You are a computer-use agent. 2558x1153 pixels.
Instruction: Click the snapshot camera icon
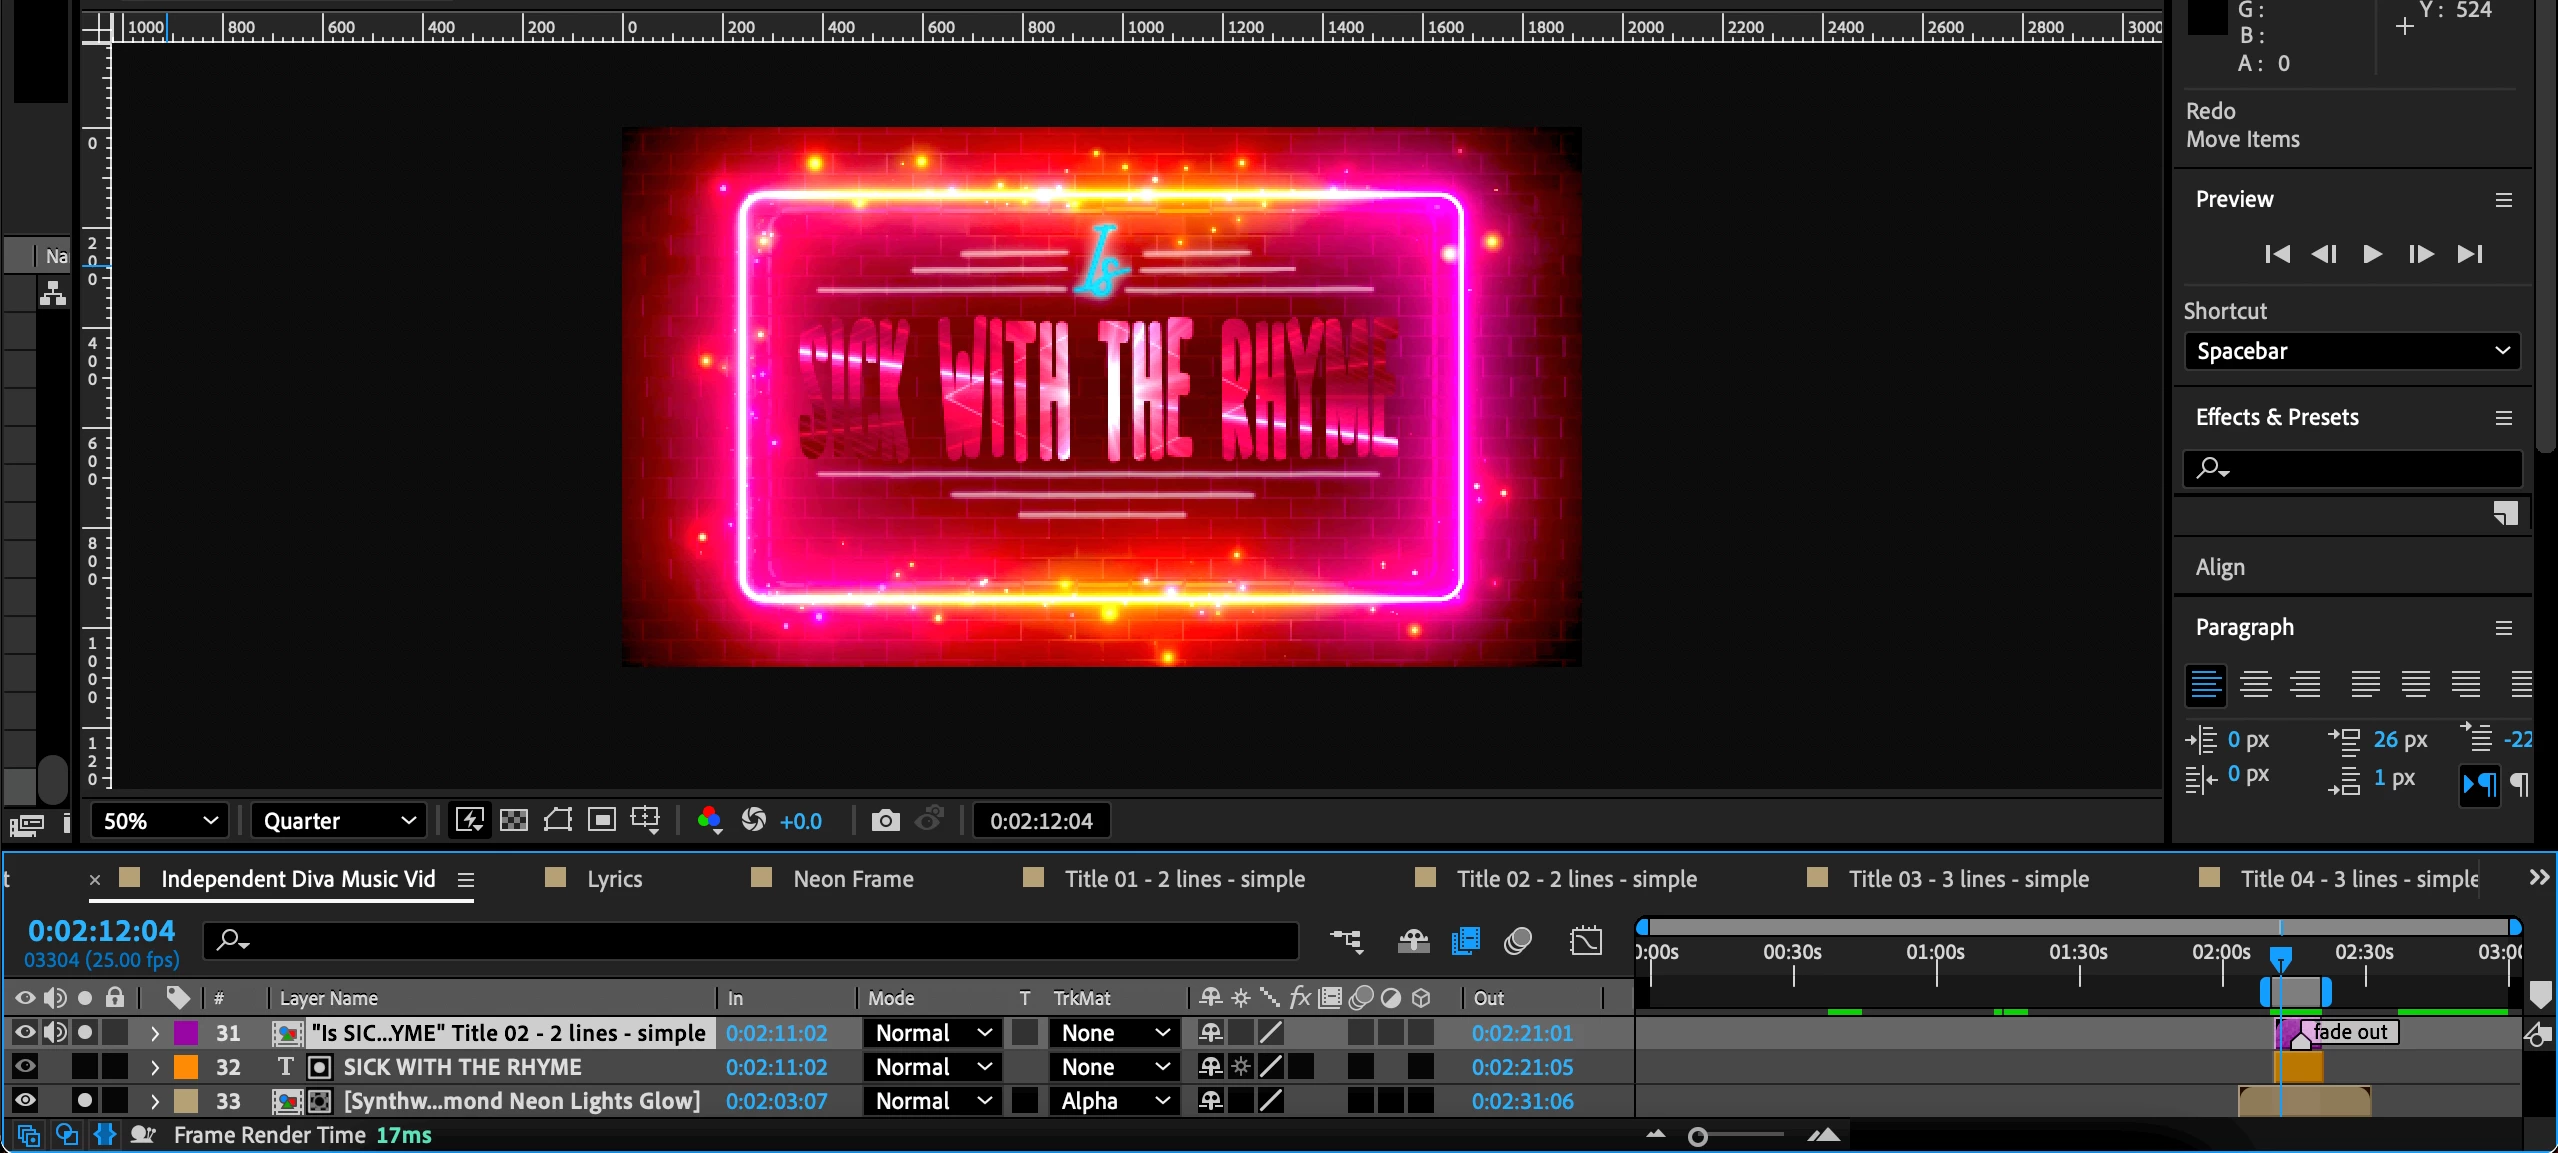point(884,821)
